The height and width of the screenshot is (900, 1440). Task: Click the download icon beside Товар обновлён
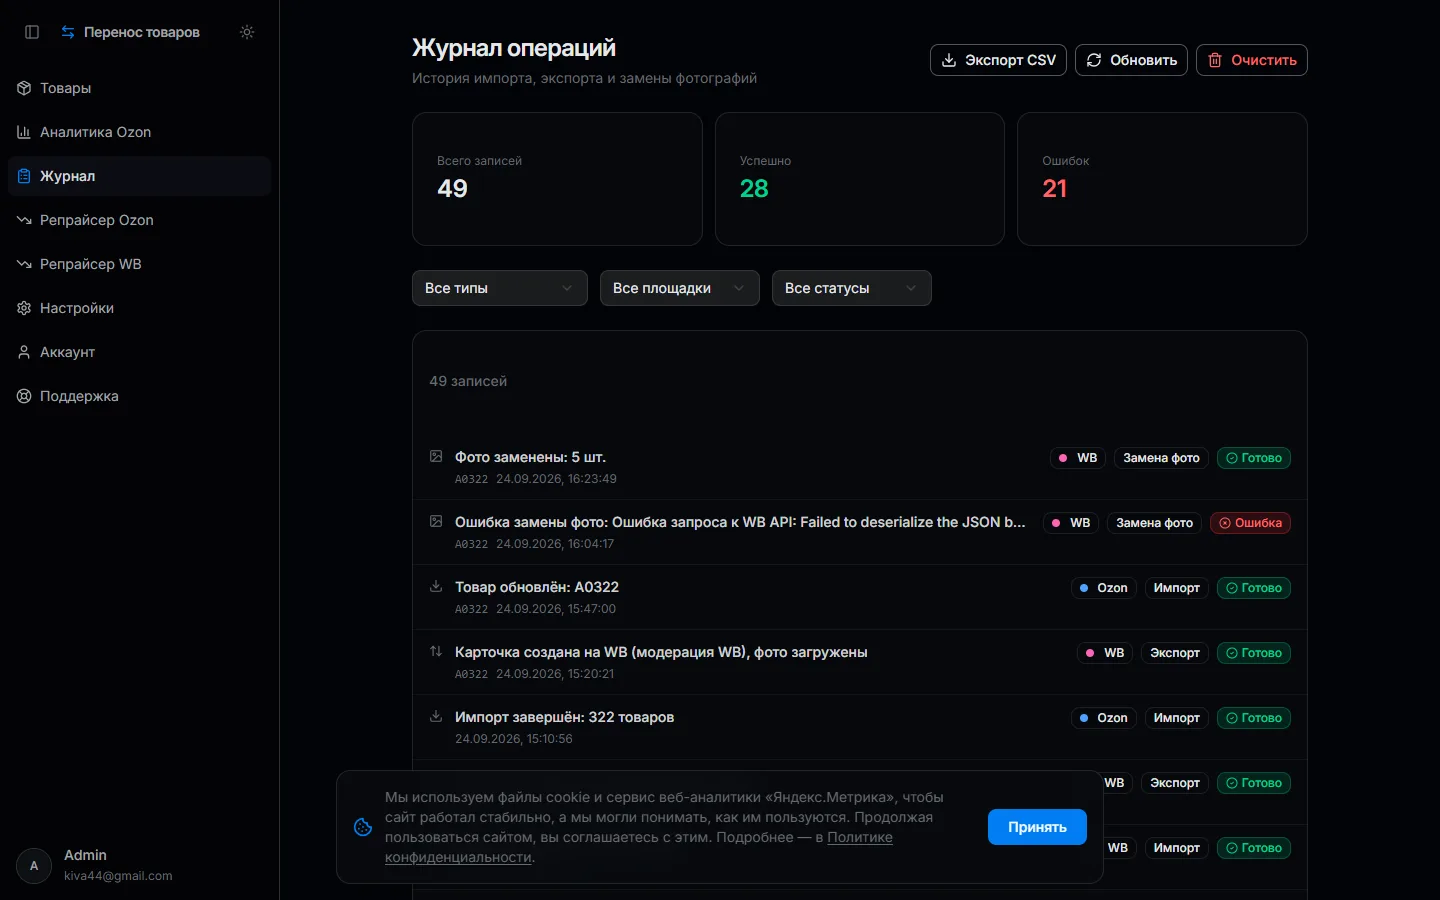[436, 586]
